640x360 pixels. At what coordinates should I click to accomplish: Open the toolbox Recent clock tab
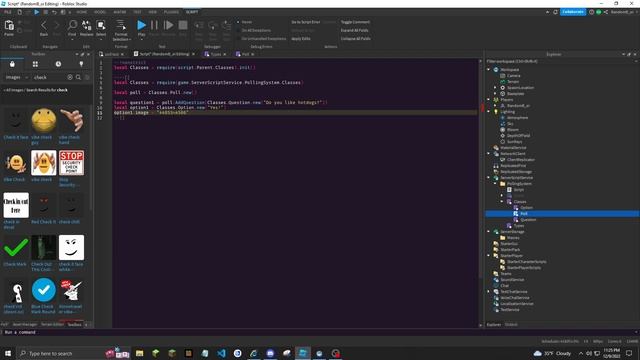[x=58, y=64]
